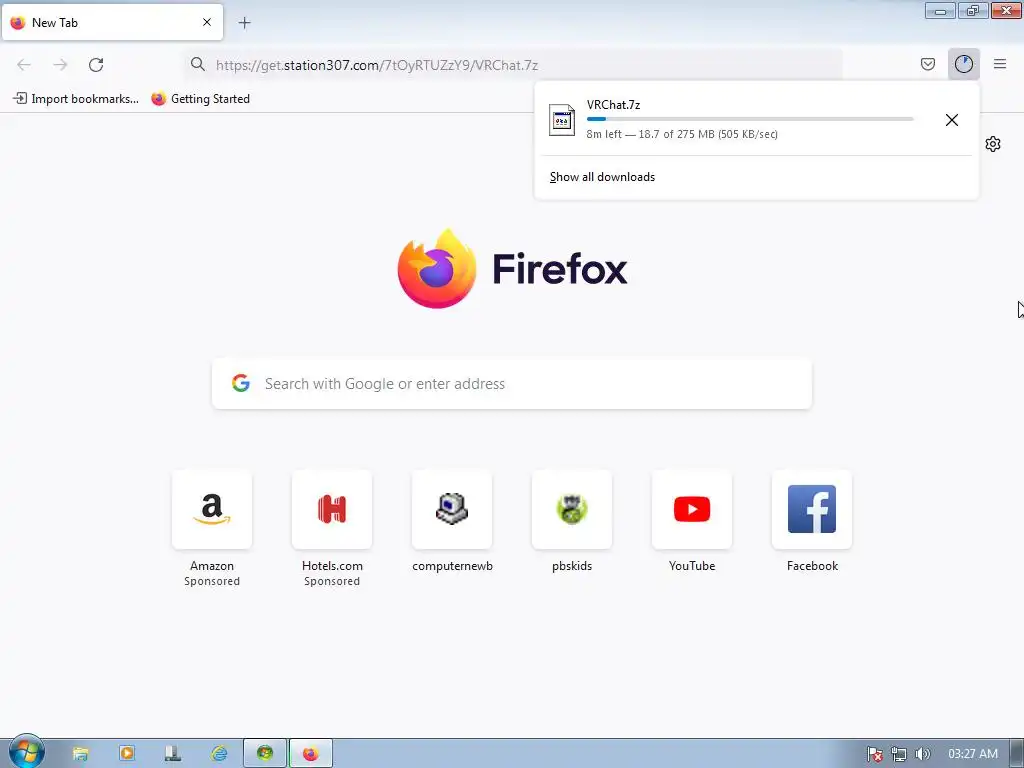This screenshot has height=768, width=1024.
Task: Launch Windows Media Player from taskbar
Action: click(x=127, y=754)
